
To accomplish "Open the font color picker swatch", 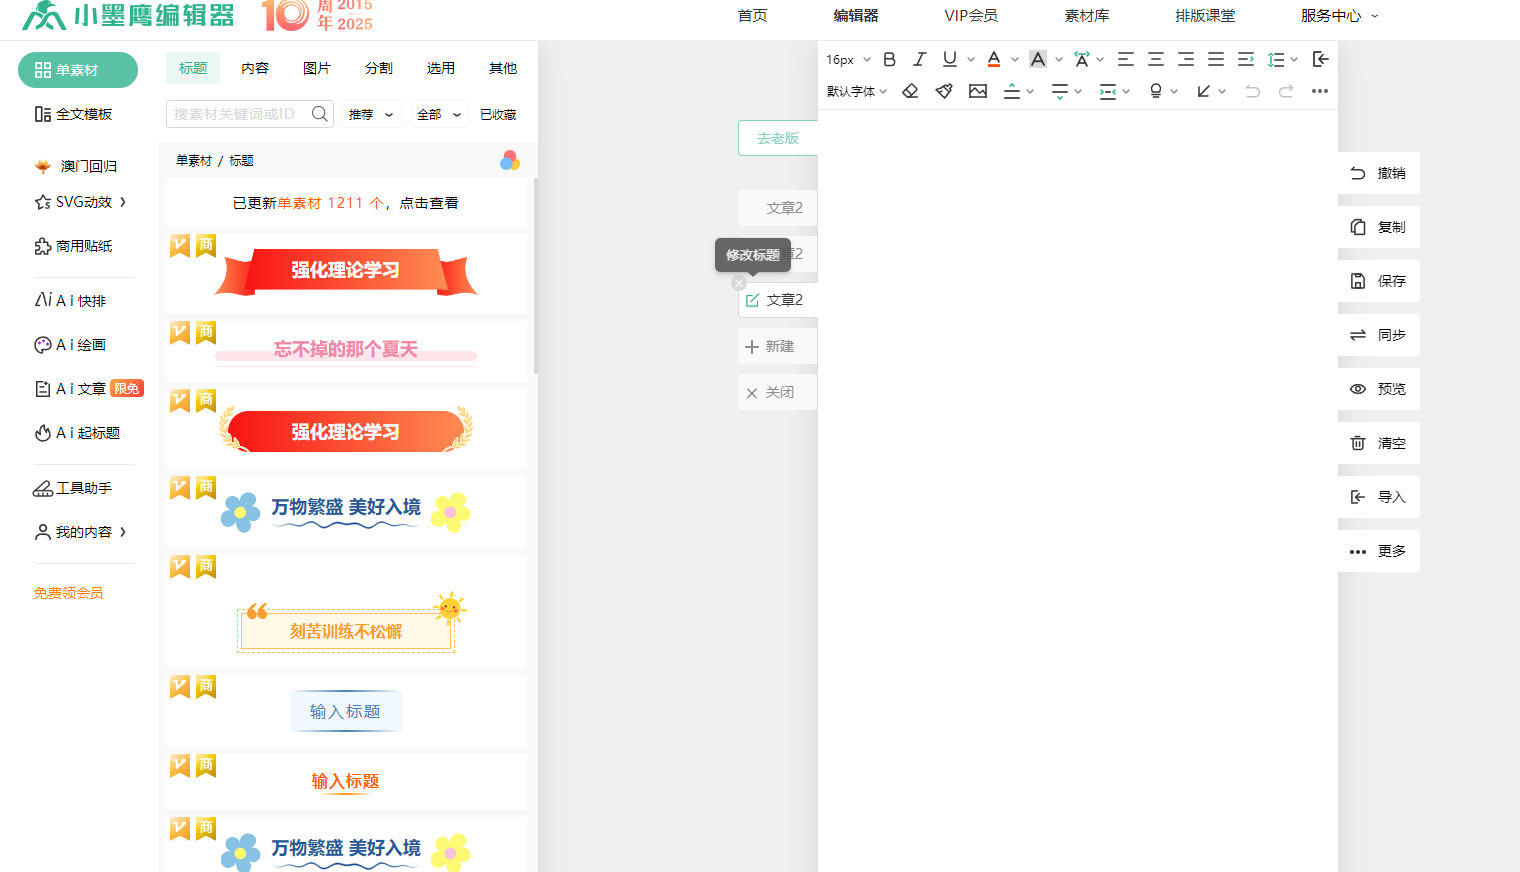I will pyautogui.click(x=994, y=60).
